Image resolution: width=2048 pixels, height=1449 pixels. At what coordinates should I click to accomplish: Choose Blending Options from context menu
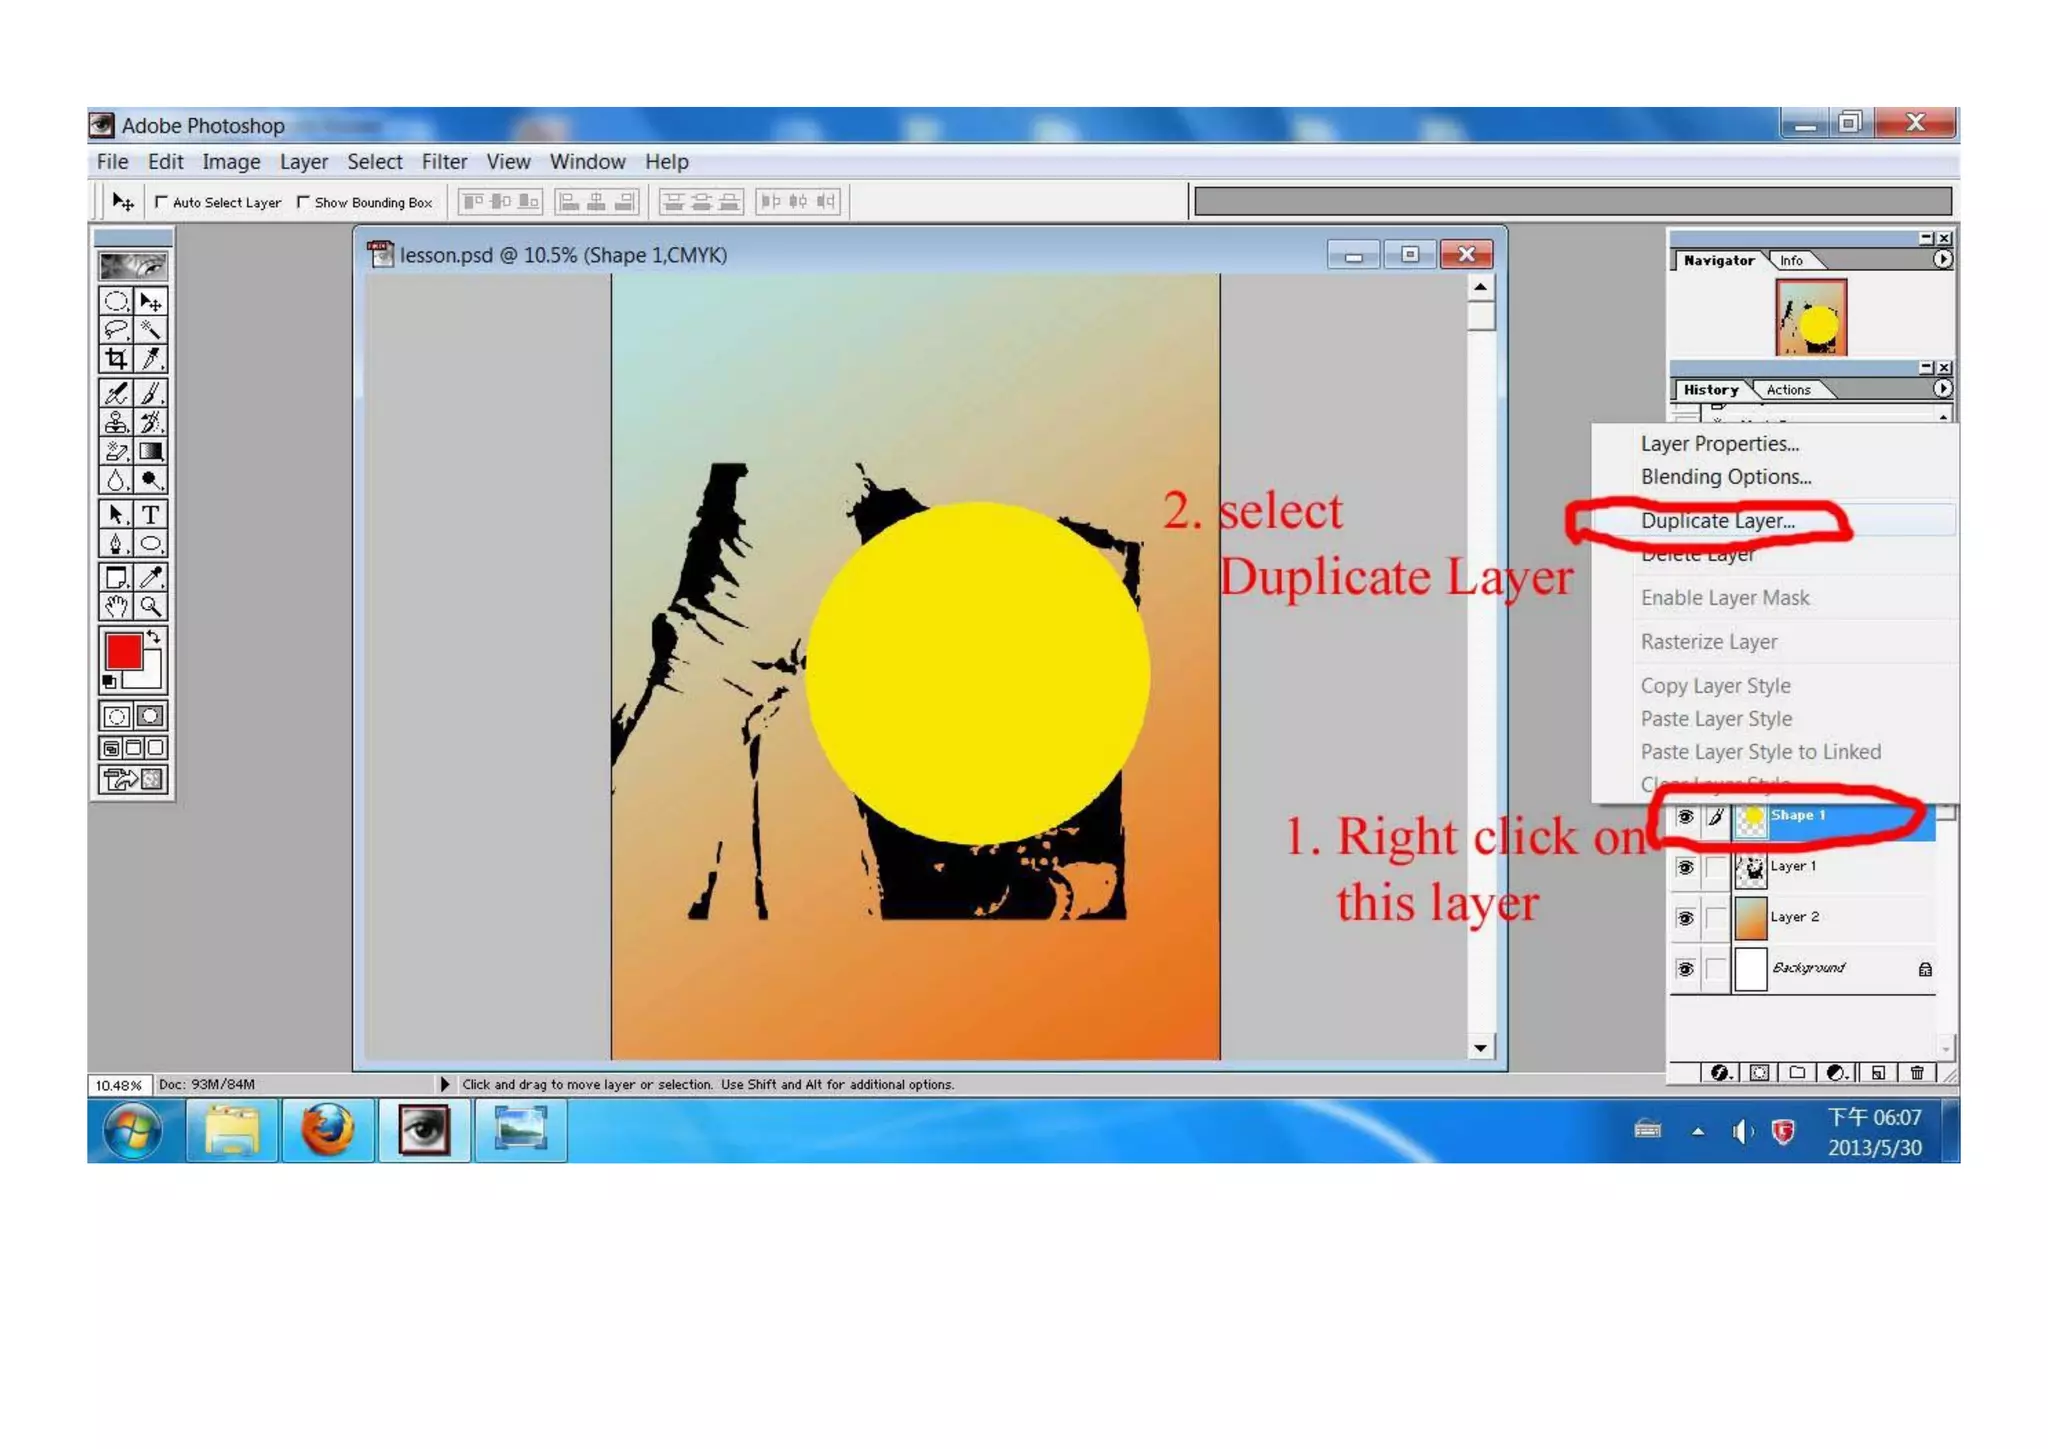(1773, 477)
